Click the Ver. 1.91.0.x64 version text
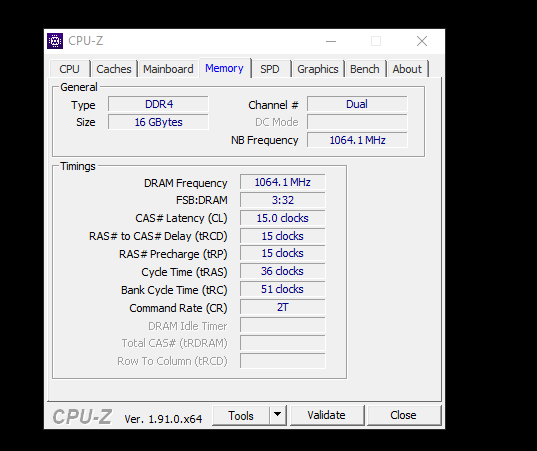 tap(163, 419)
